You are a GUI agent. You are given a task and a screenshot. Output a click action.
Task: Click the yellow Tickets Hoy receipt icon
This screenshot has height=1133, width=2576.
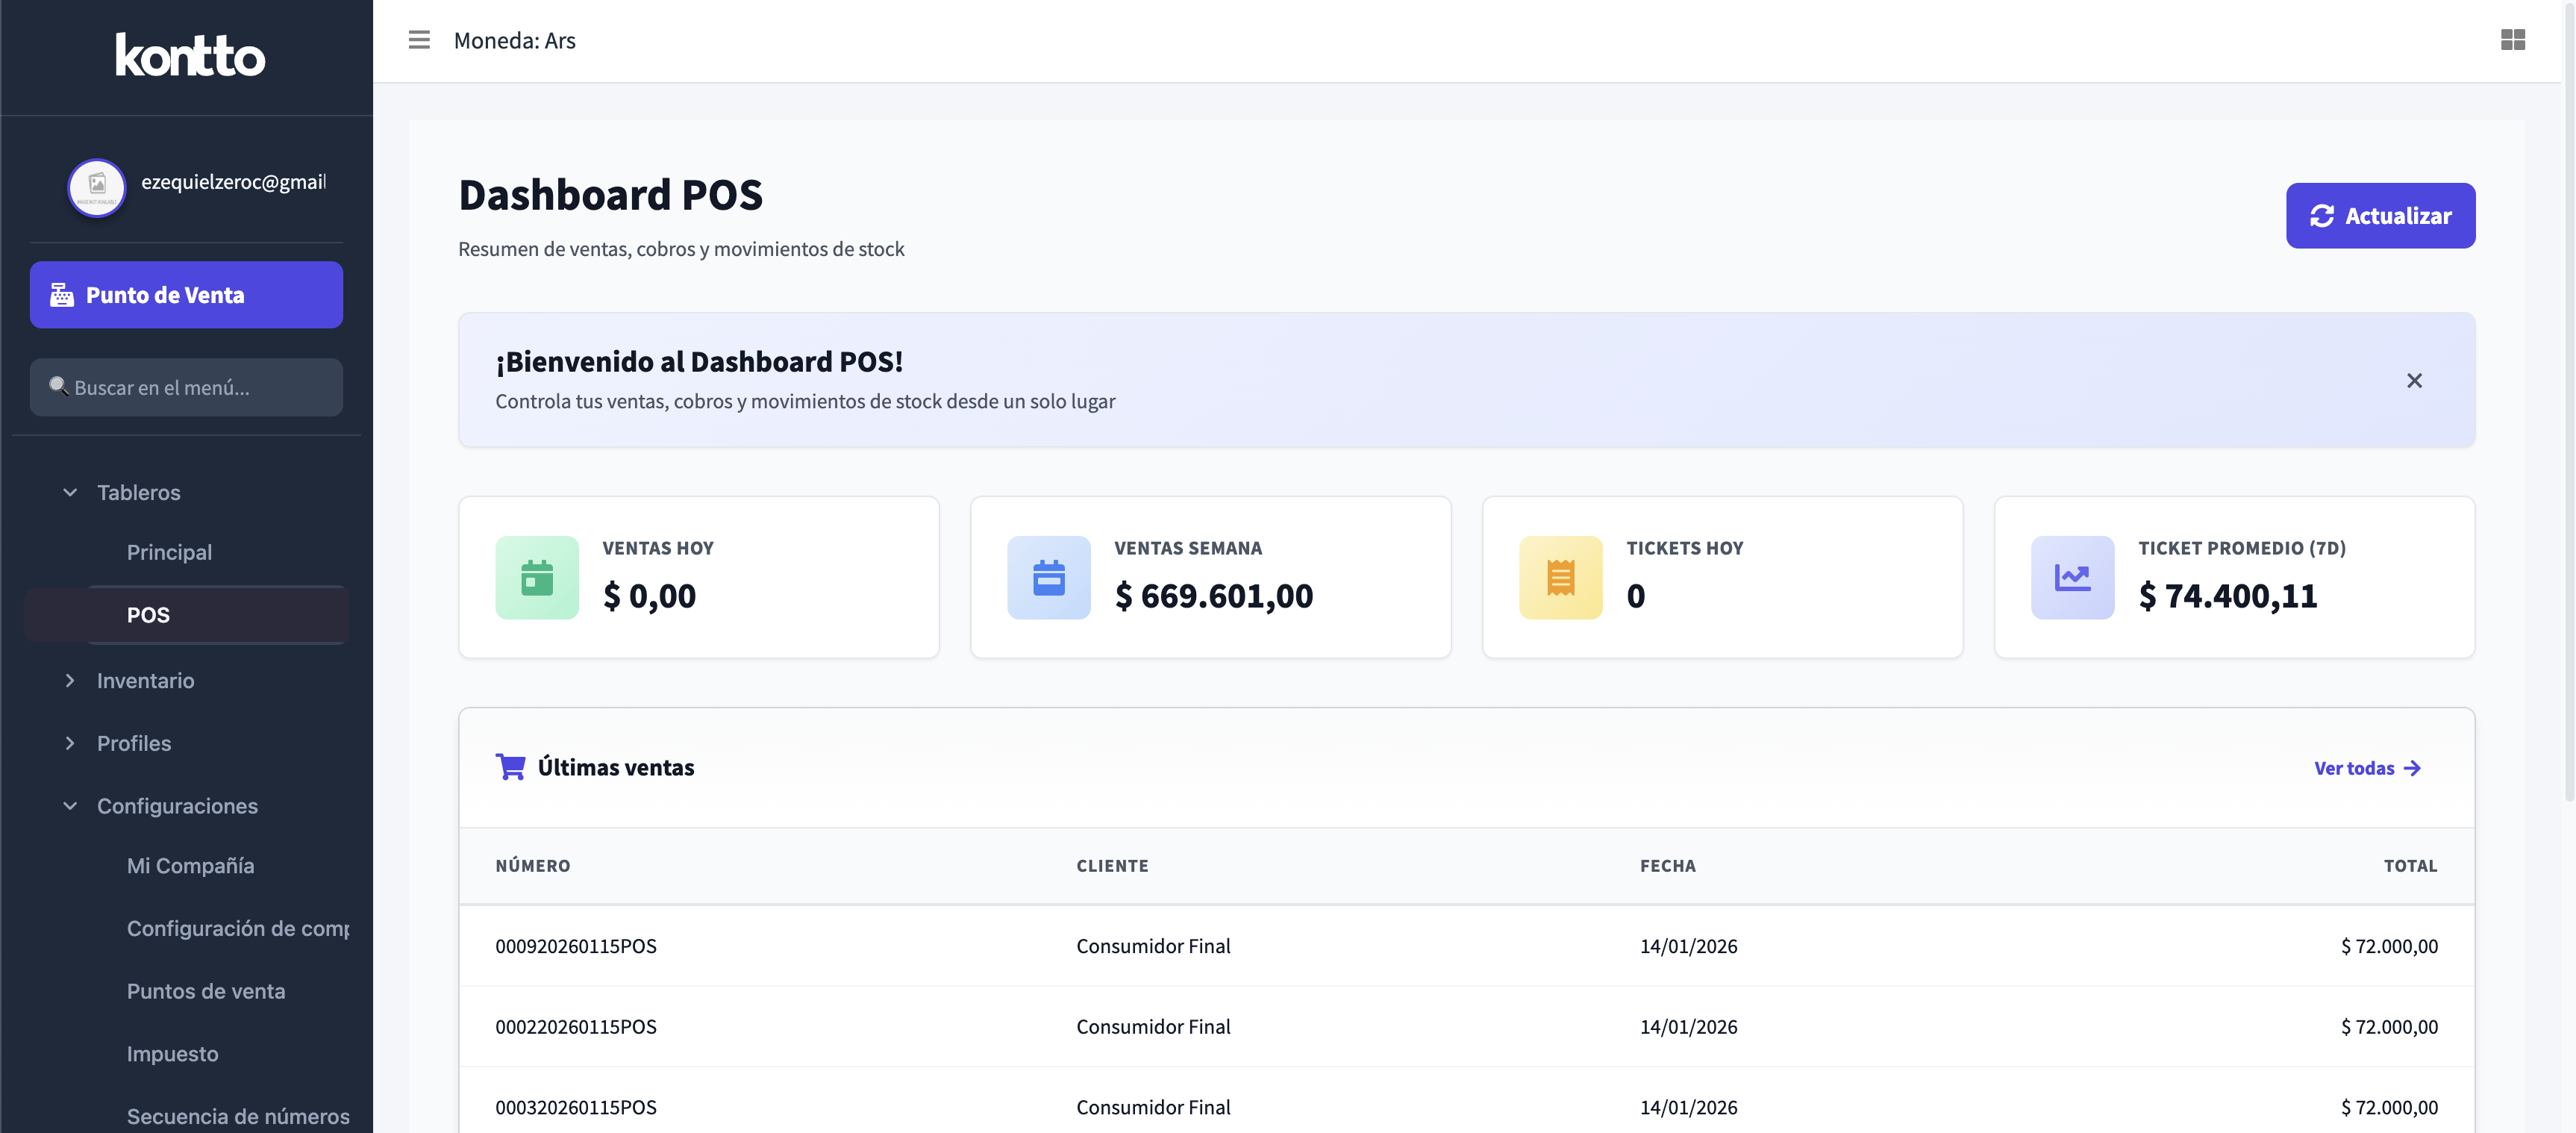point(1560,577)
